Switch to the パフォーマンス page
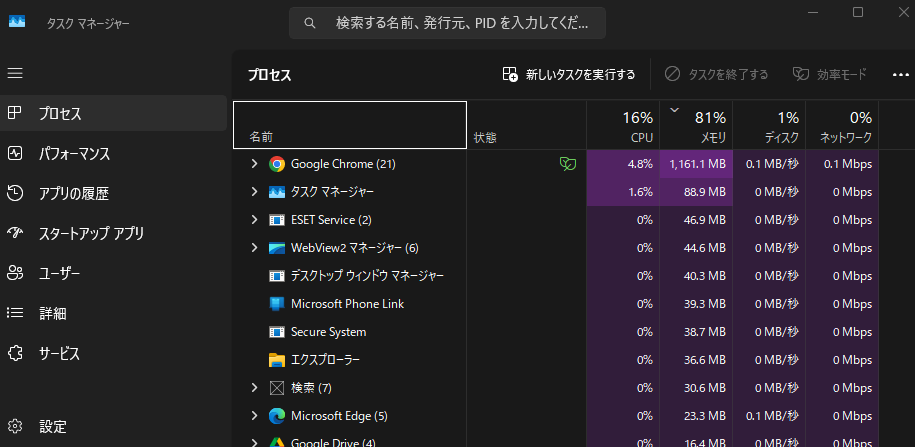This screenshot has height=447, width=915. 113,153
